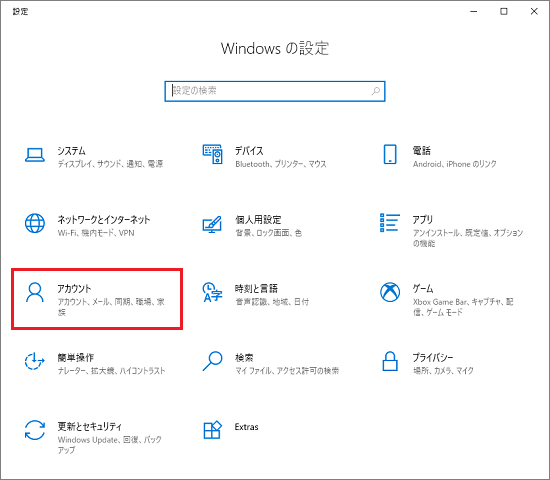
Task: Click the プライバシー padlock icon
Action: click(x=390, y=361)
